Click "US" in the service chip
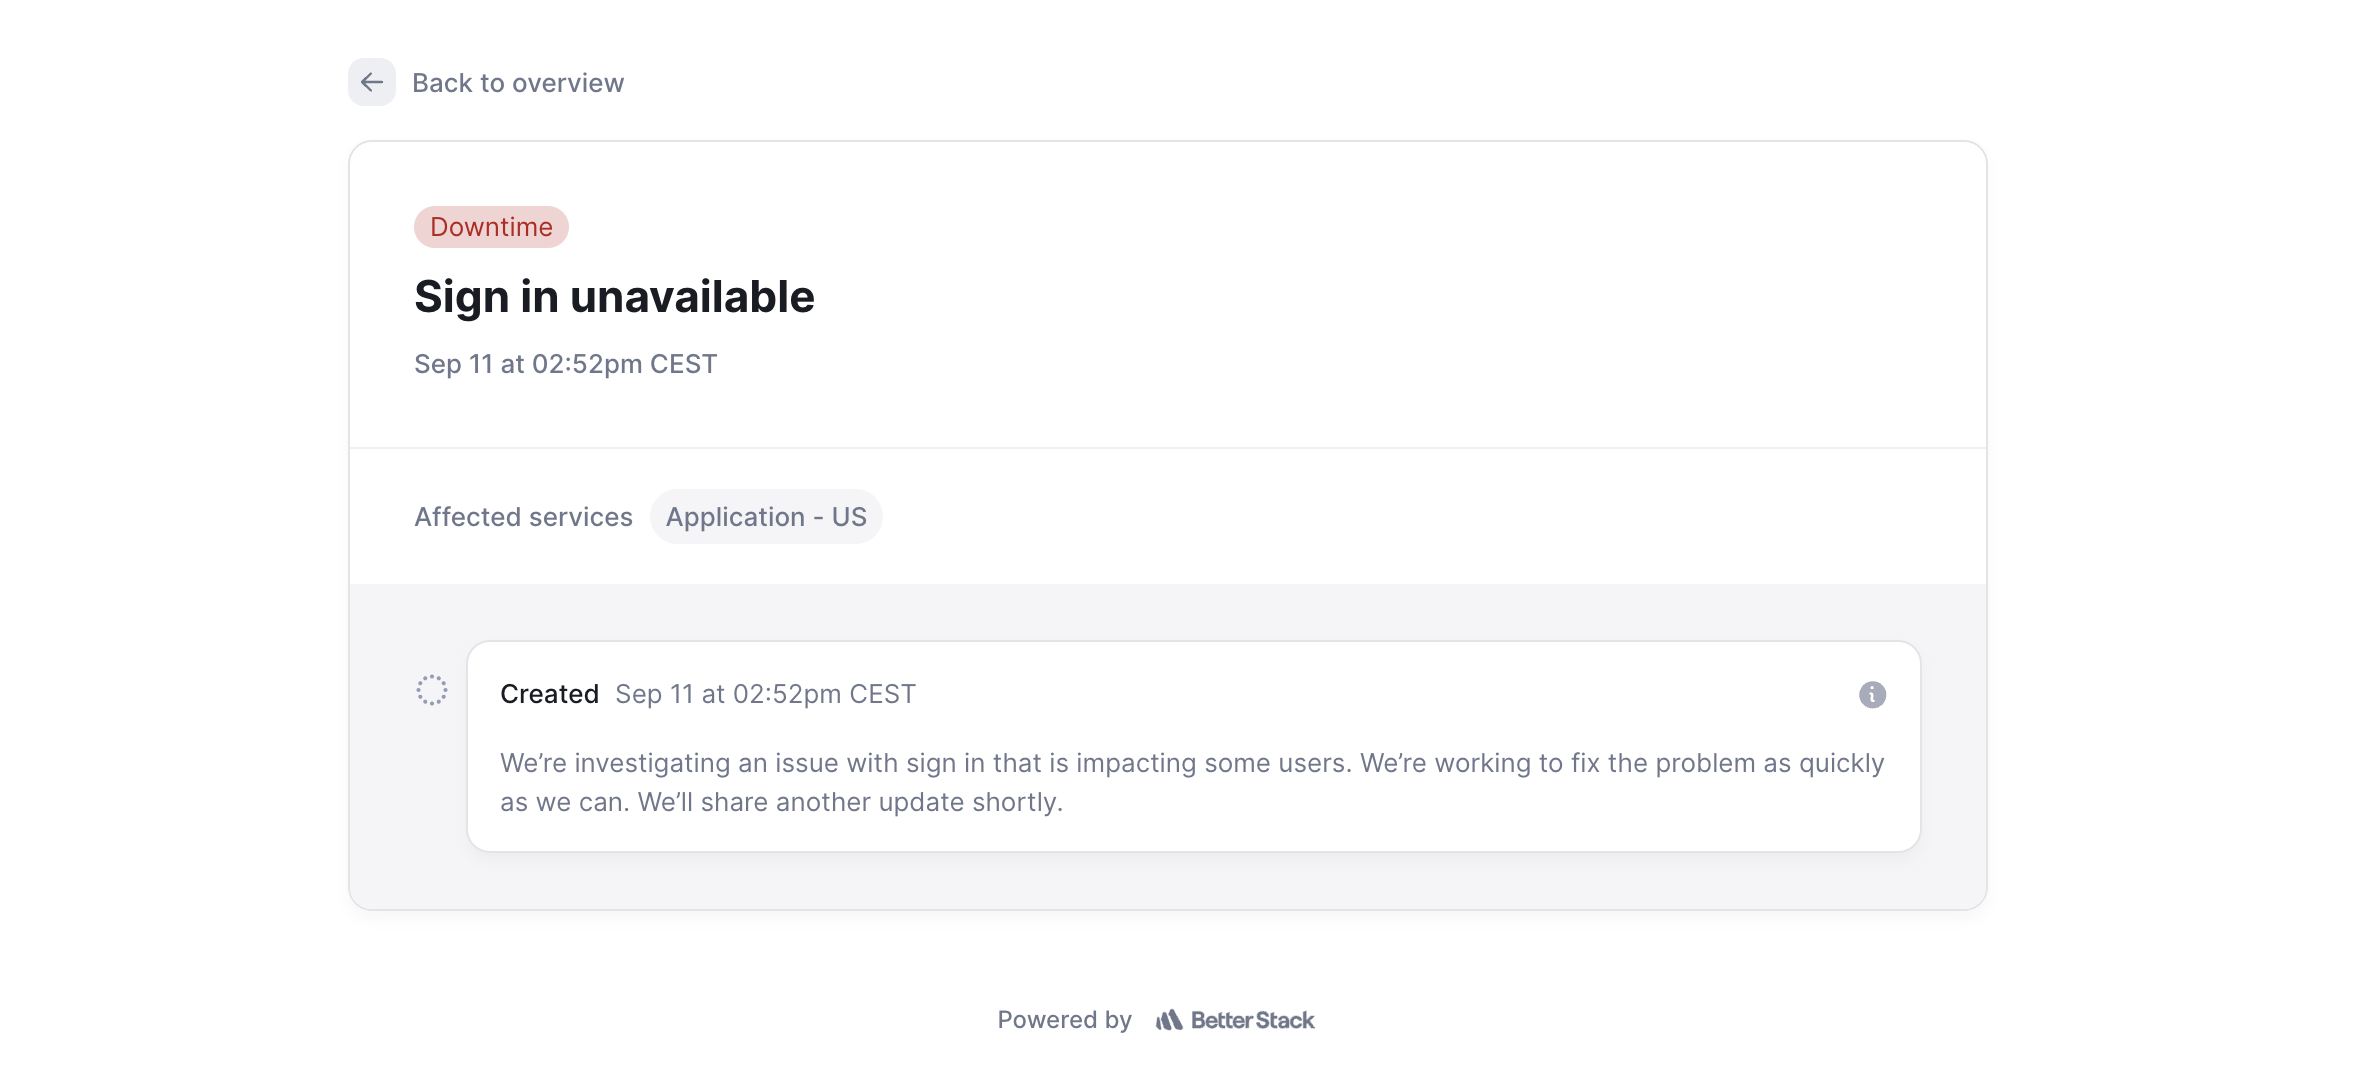Image resolution: width=2354 pixels, height=1084 pixels. (849, 517)
